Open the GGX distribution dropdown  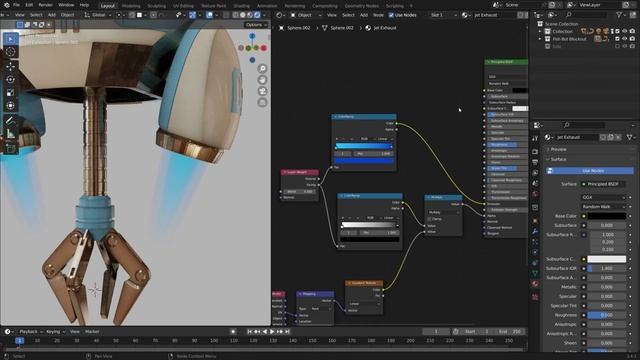pyautogui.click(x=603, y=197)
